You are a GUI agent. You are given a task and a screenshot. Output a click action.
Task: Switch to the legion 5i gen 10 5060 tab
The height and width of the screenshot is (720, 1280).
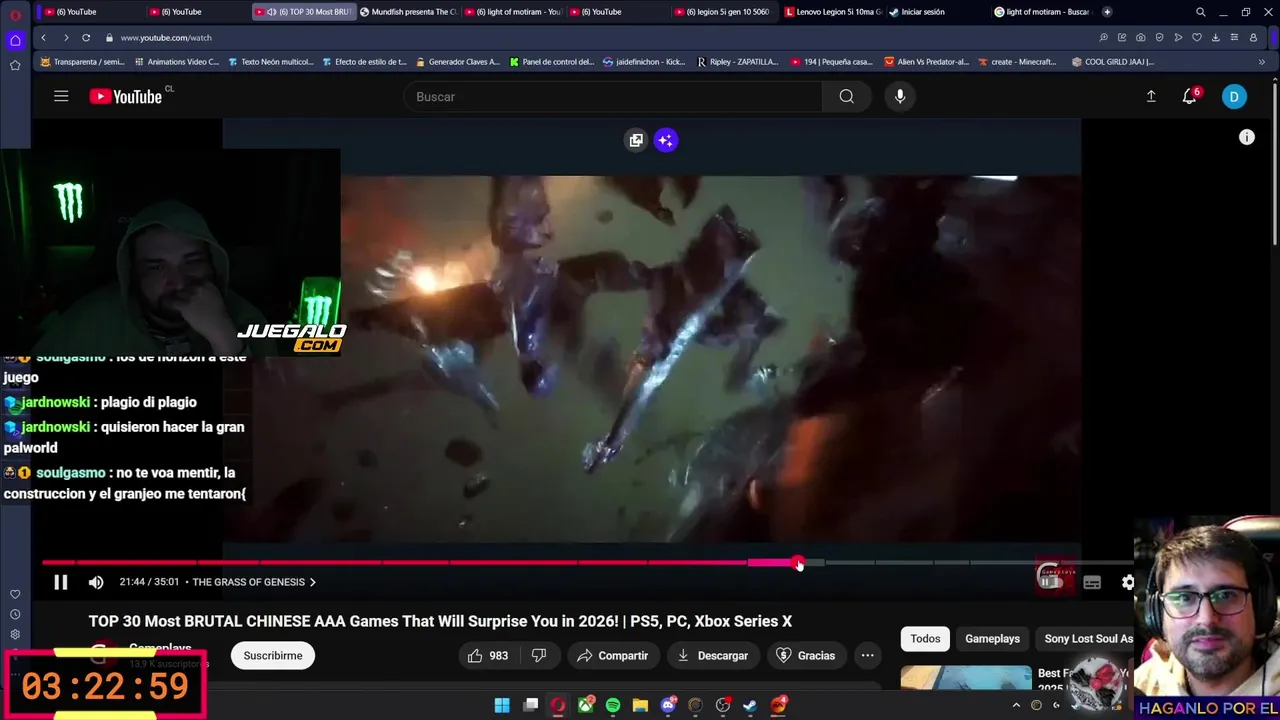(x=723, y=12)
